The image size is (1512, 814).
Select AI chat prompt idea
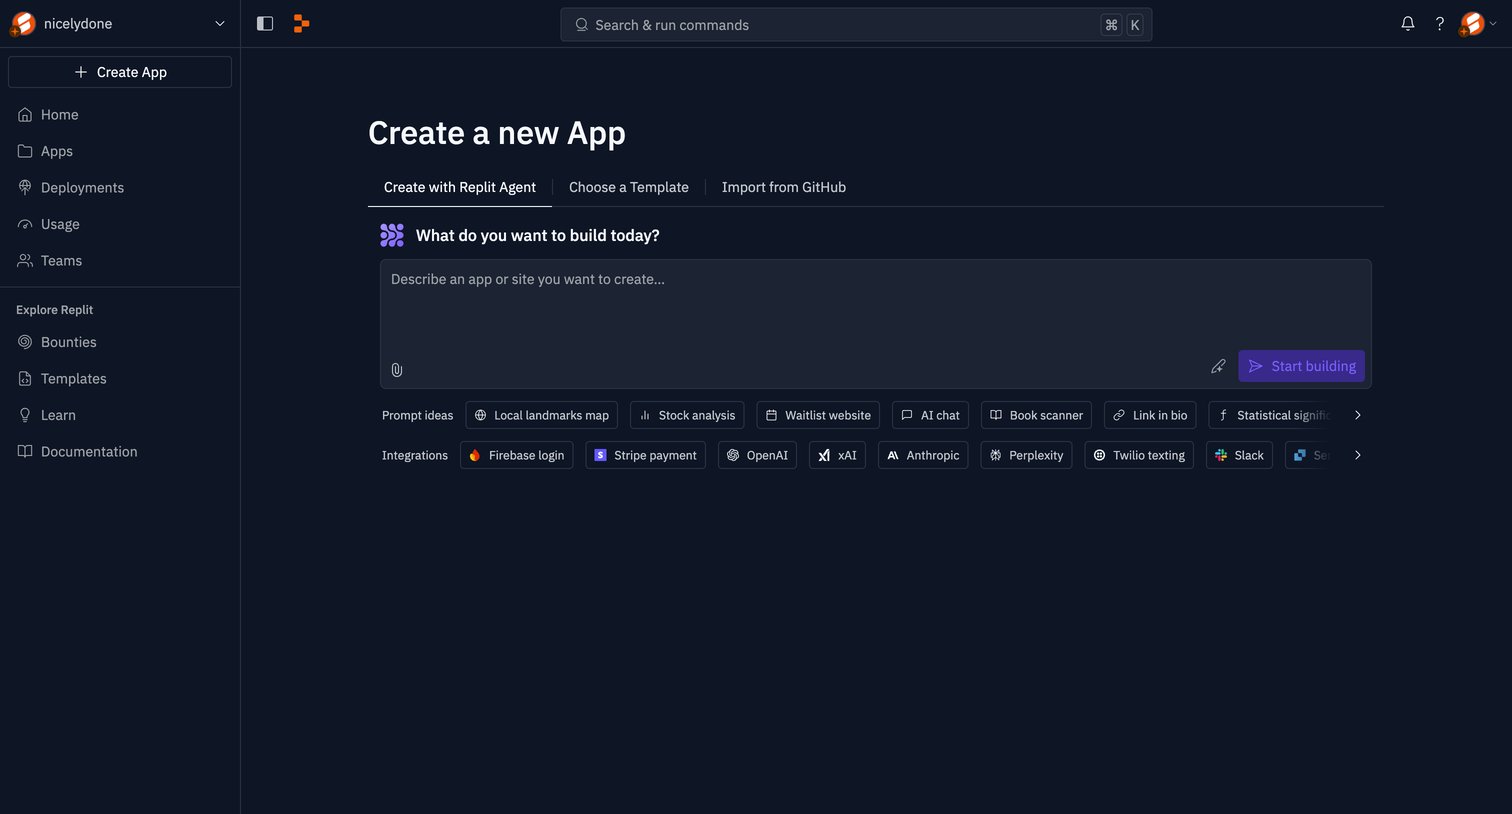930,415
